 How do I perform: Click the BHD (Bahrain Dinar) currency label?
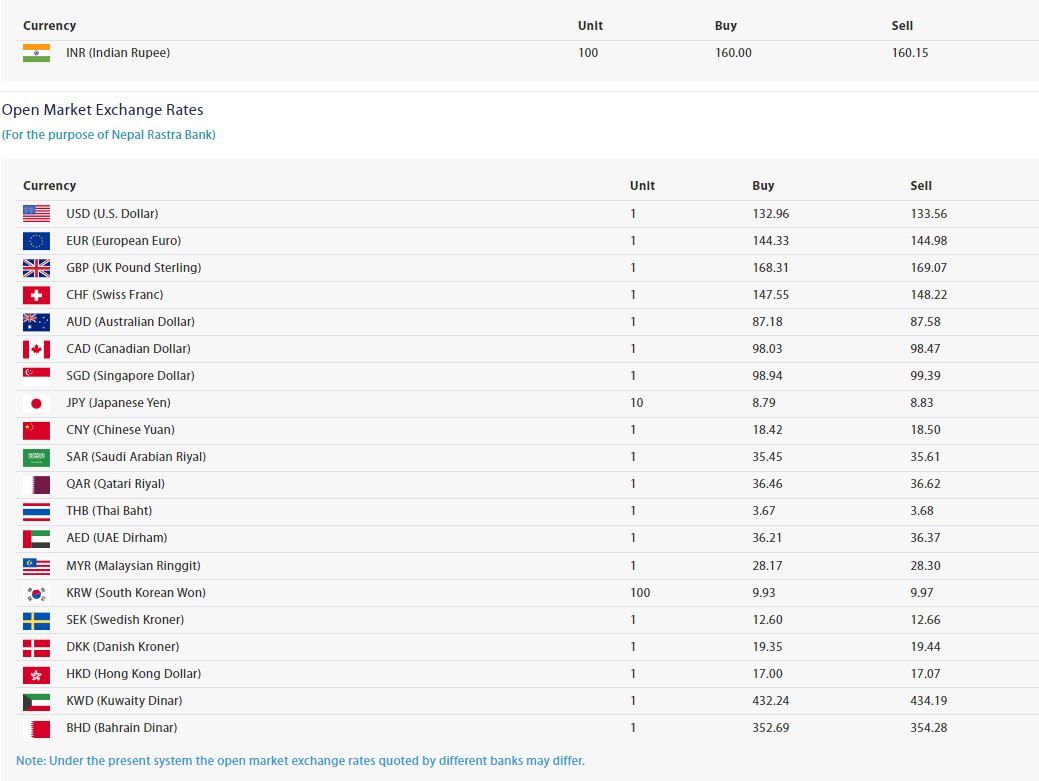coord(121,728)
